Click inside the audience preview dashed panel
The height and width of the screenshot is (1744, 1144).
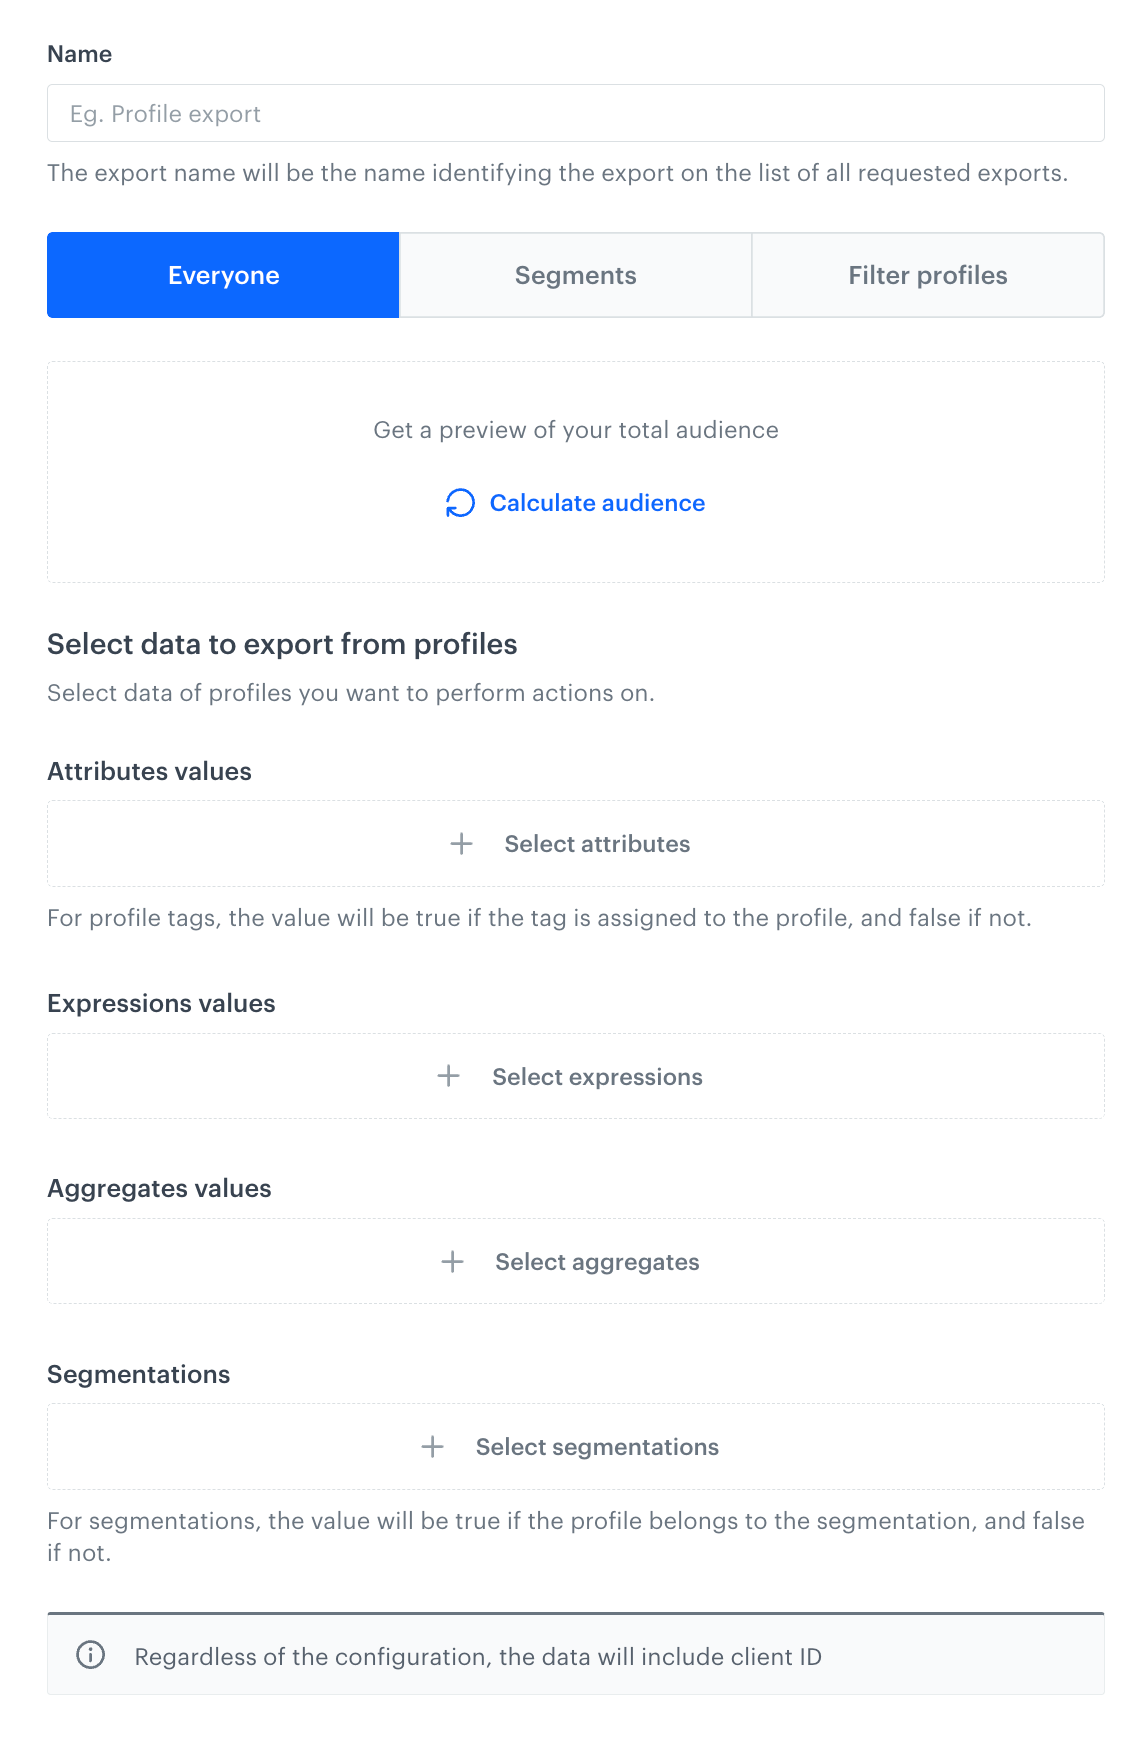[x=576, y=472]
